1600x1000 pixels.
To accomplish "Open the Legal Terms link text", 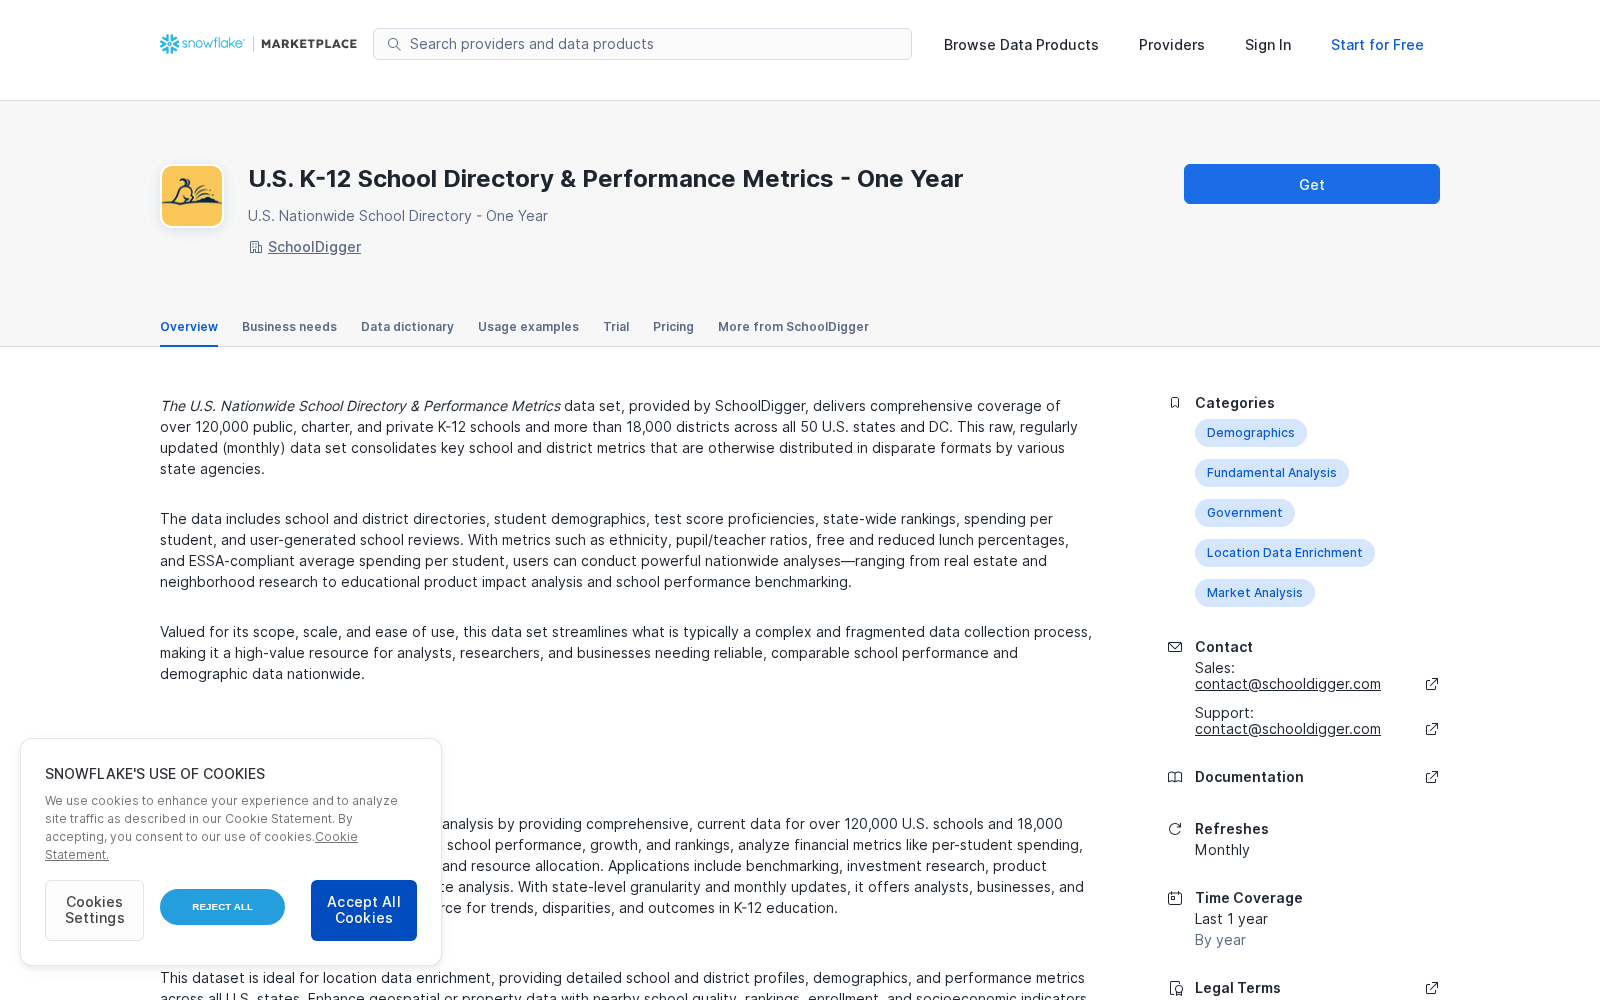I will pyautogui.click(x=1237, y=988).
